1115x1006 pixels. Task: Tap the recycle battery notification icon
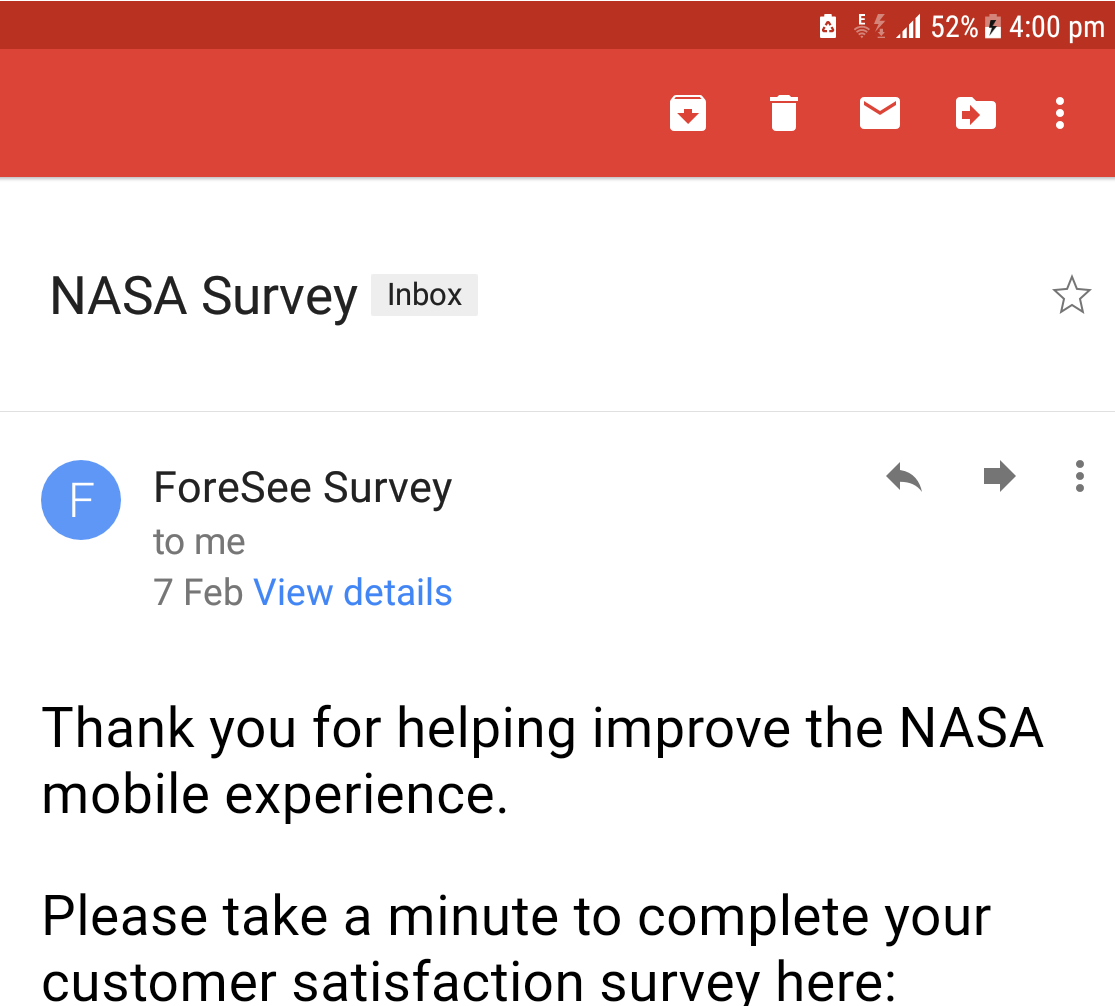(x=828, y=26)
